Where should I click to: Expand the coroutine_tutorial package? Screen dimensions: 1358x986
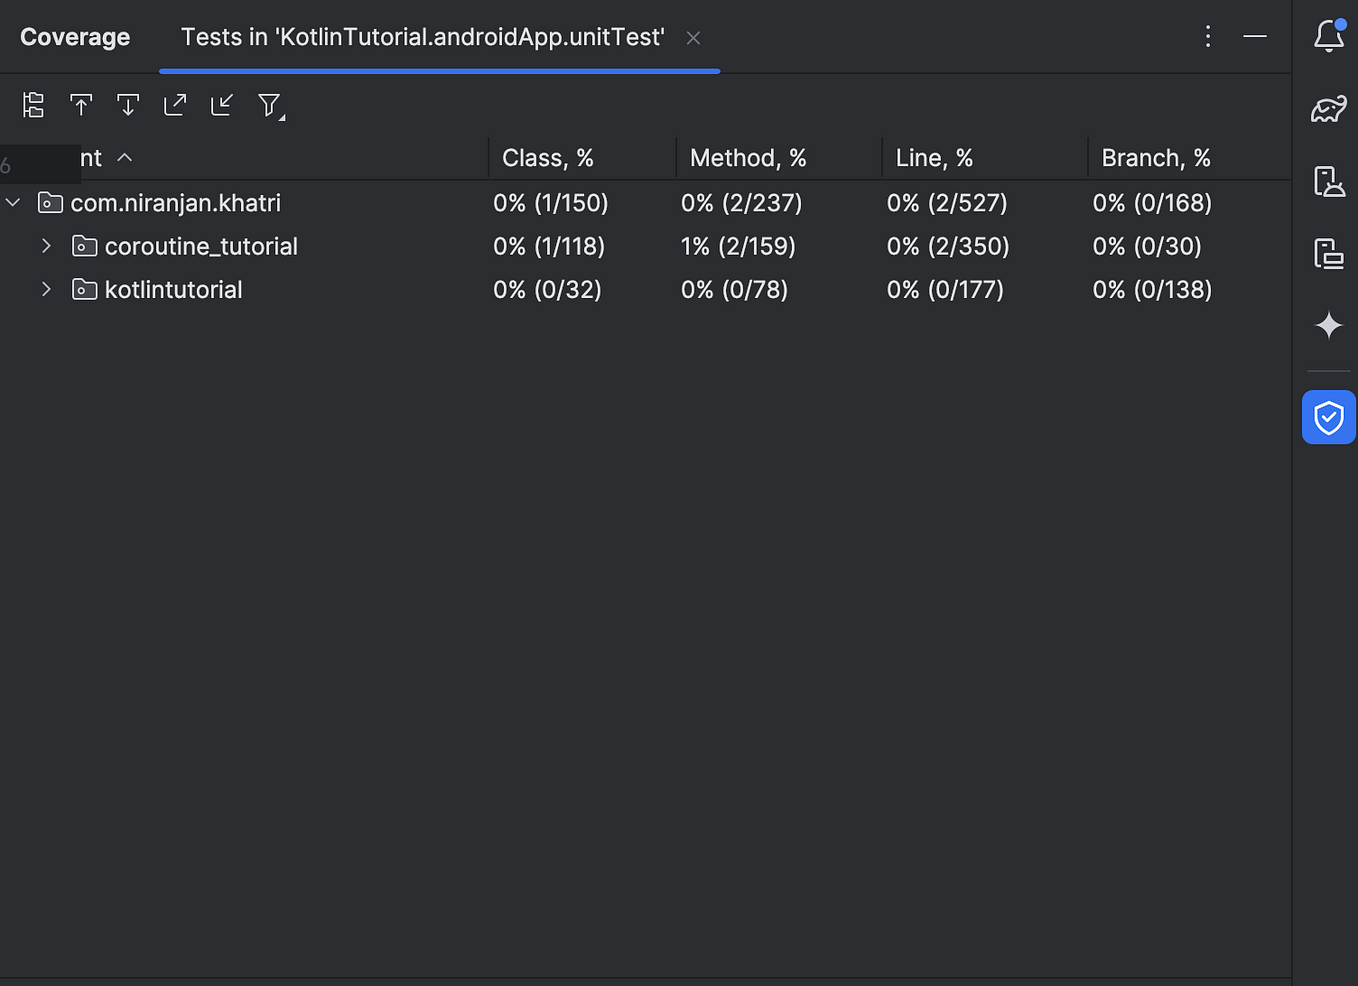pos(46,245)
